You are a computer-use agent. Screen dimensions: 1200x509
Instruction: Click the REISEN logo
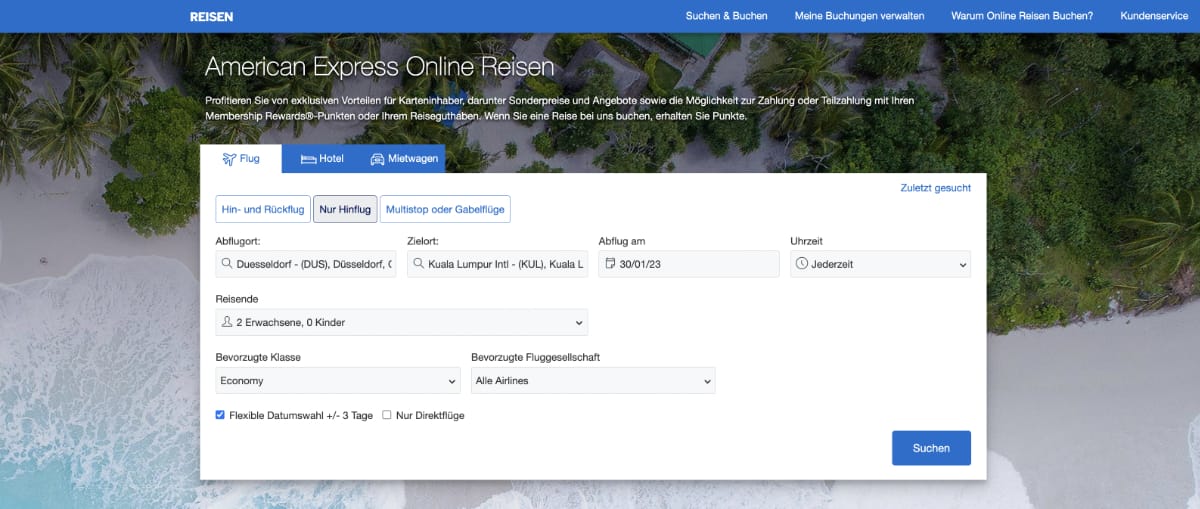pyautogui.click(x=211, y=16)
